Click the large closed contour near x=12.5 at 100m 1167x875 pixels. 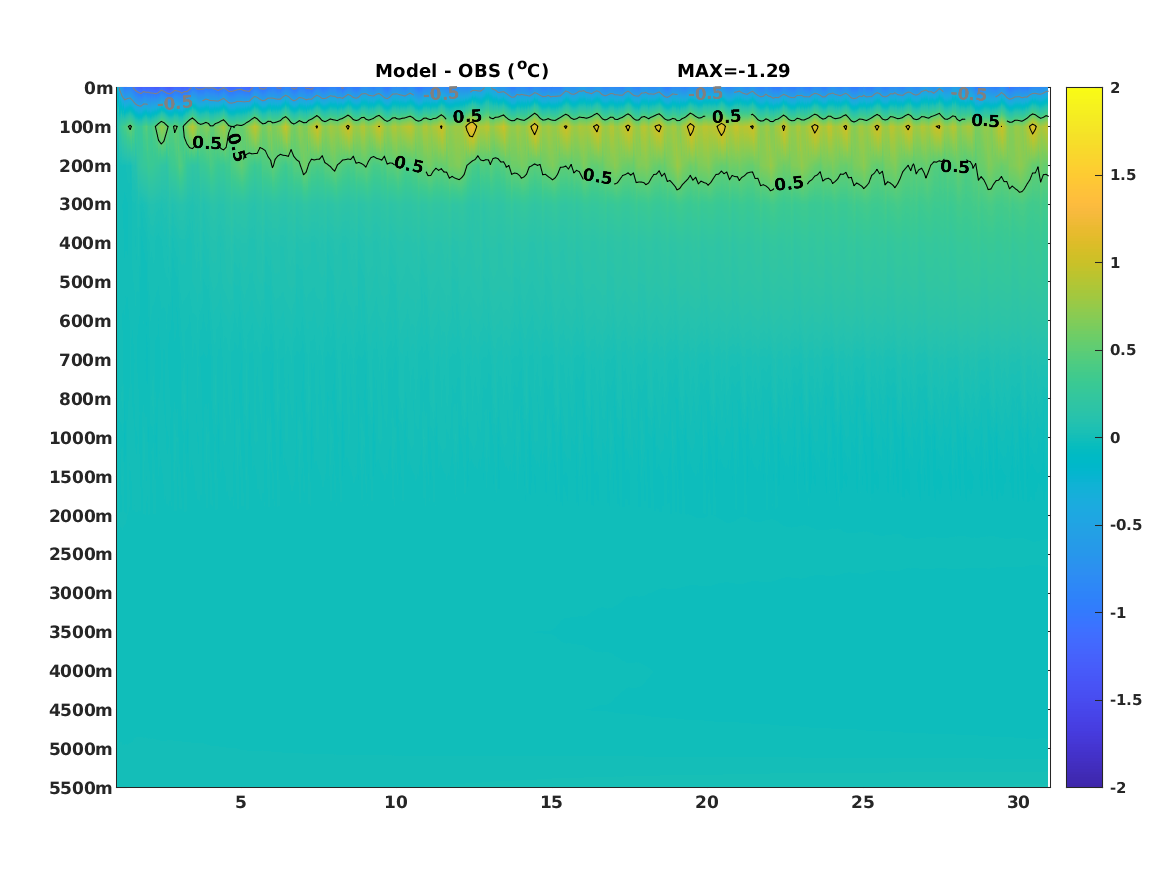point(471,129)
